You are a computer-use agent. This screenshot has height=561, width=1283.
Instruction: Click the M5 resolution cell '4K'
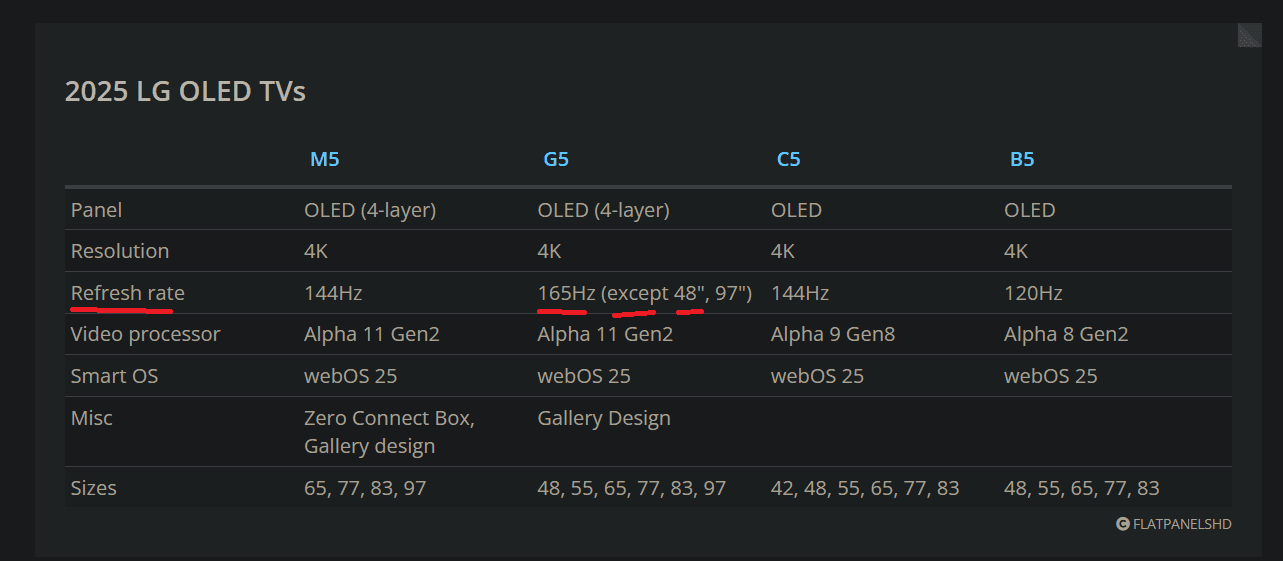pyautogui.click(x=316, y=251)
